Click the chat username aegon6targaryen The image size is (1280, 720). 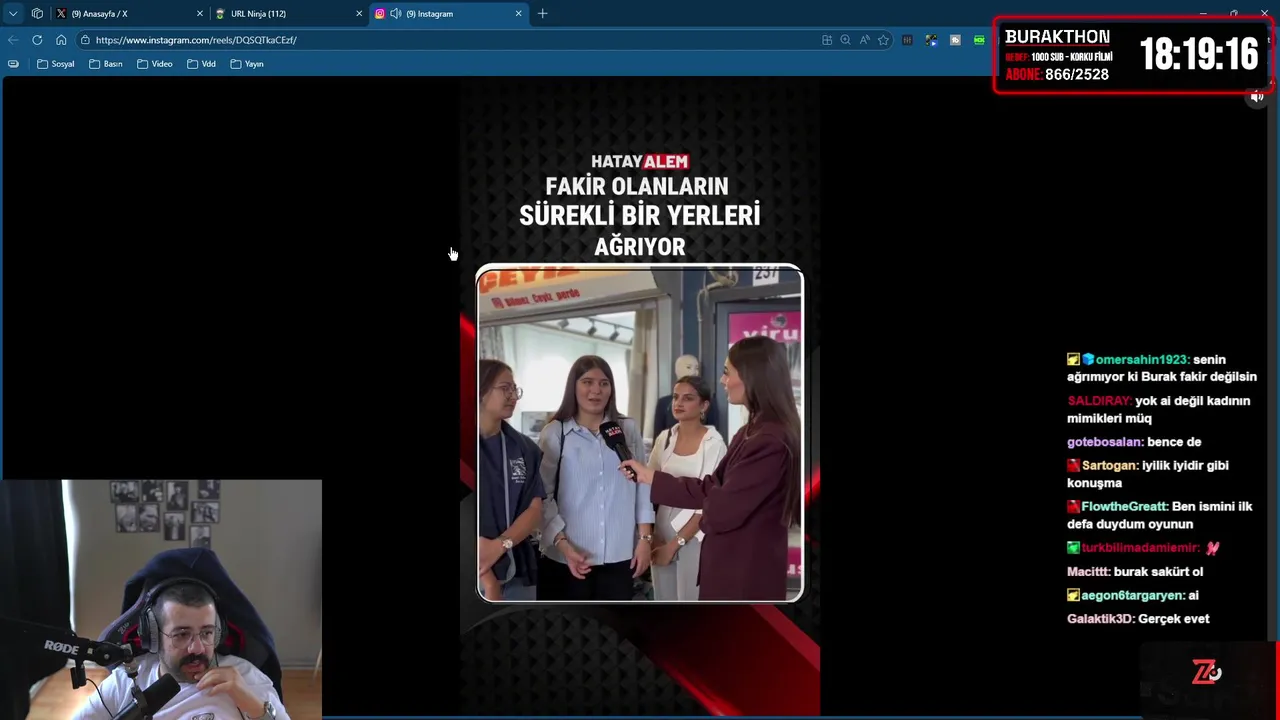coord(1132,595)
